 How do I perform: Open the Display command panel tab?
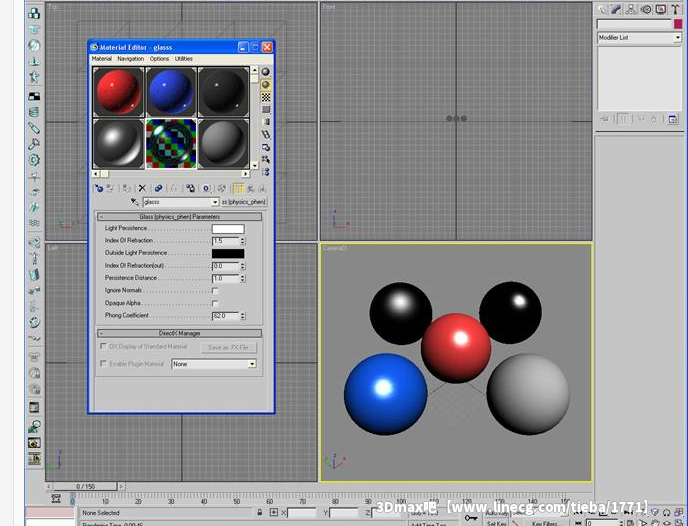coord(660,9)
